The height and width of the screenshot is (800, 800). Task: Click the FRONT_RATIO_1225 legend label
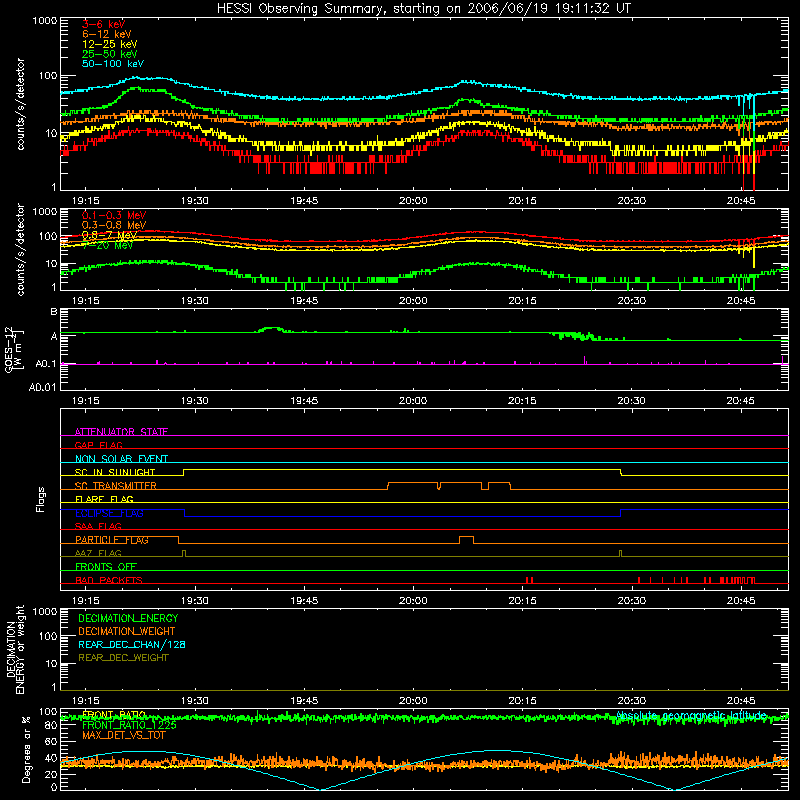coord(129,724)
